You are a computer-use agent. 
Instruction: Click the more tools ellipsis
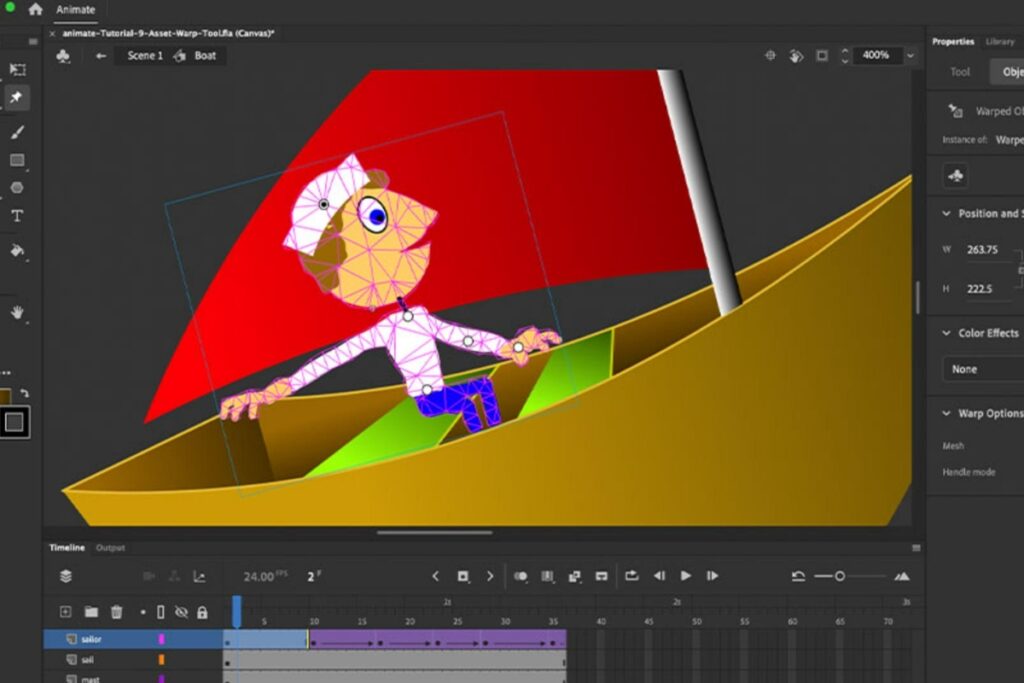pos(6,373)
